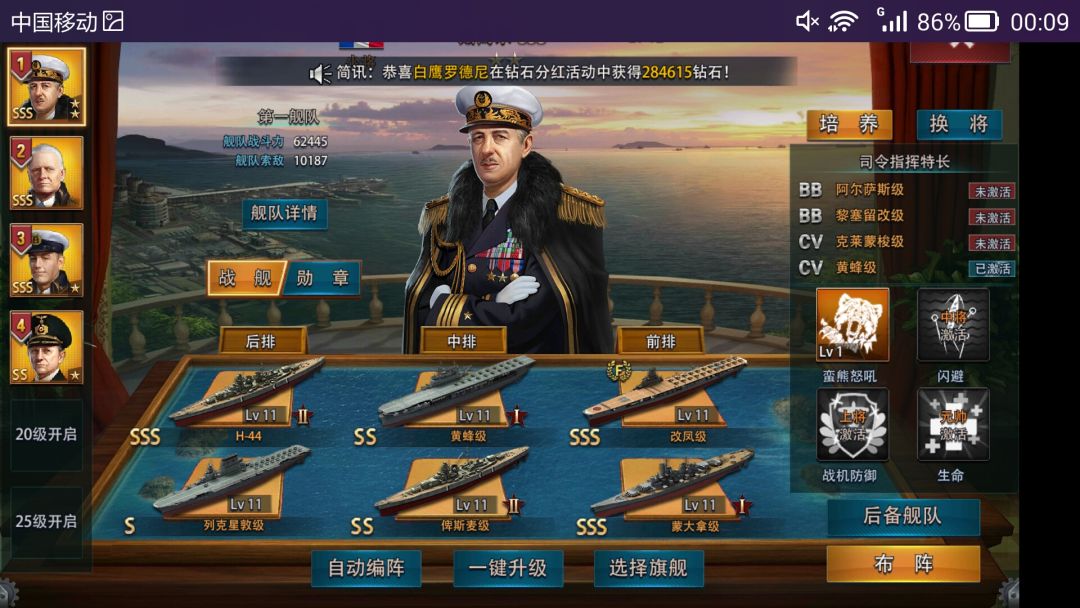Select the H-44 battleship slot
The height and width of the screenshot is (608, 1080).
tap(245, 399)
